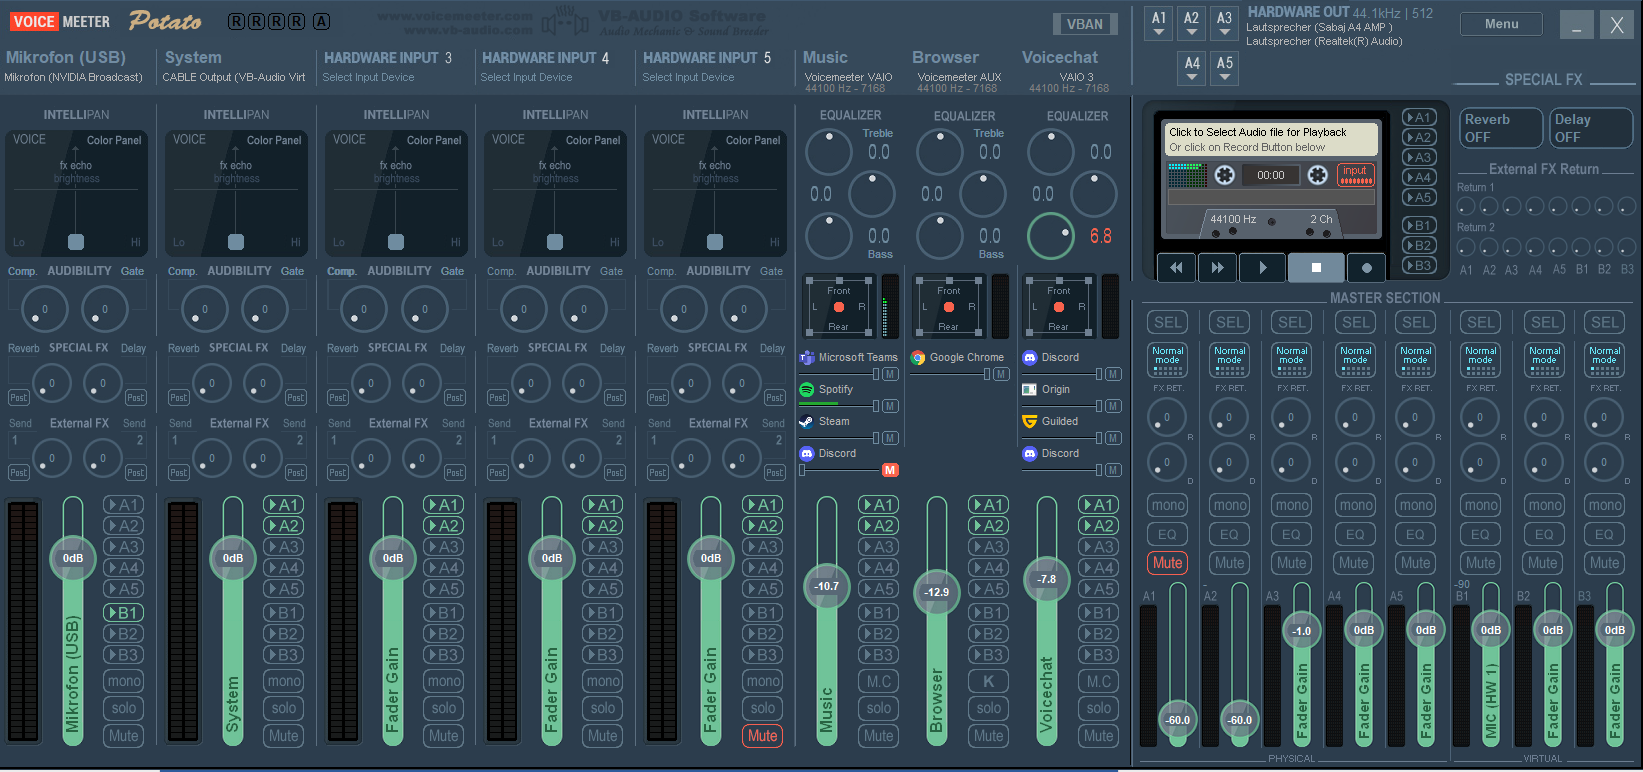The image size is (1643, 772).
Task: Select input device for Hardware Input 3
Action: point(368,77)
